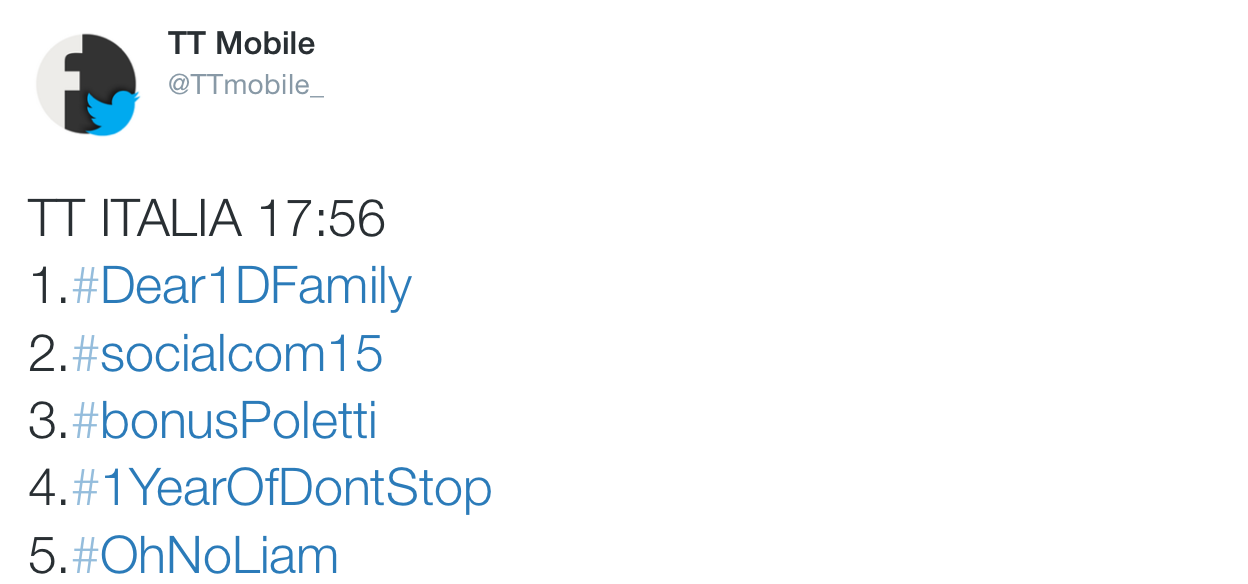Visit the @TTmobile_ handle link
The height and width of the screenshot is (584, 1248).
coord(245,85)
